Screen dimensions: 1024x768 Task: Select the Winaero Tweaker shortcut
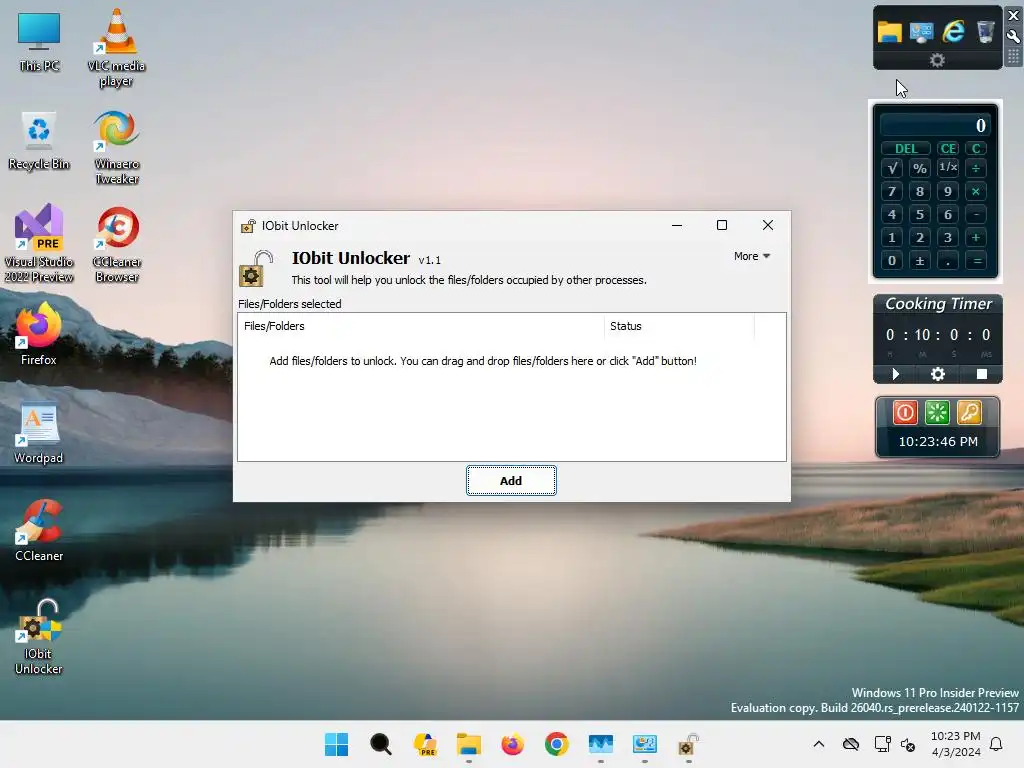click(x=116, y=148)
